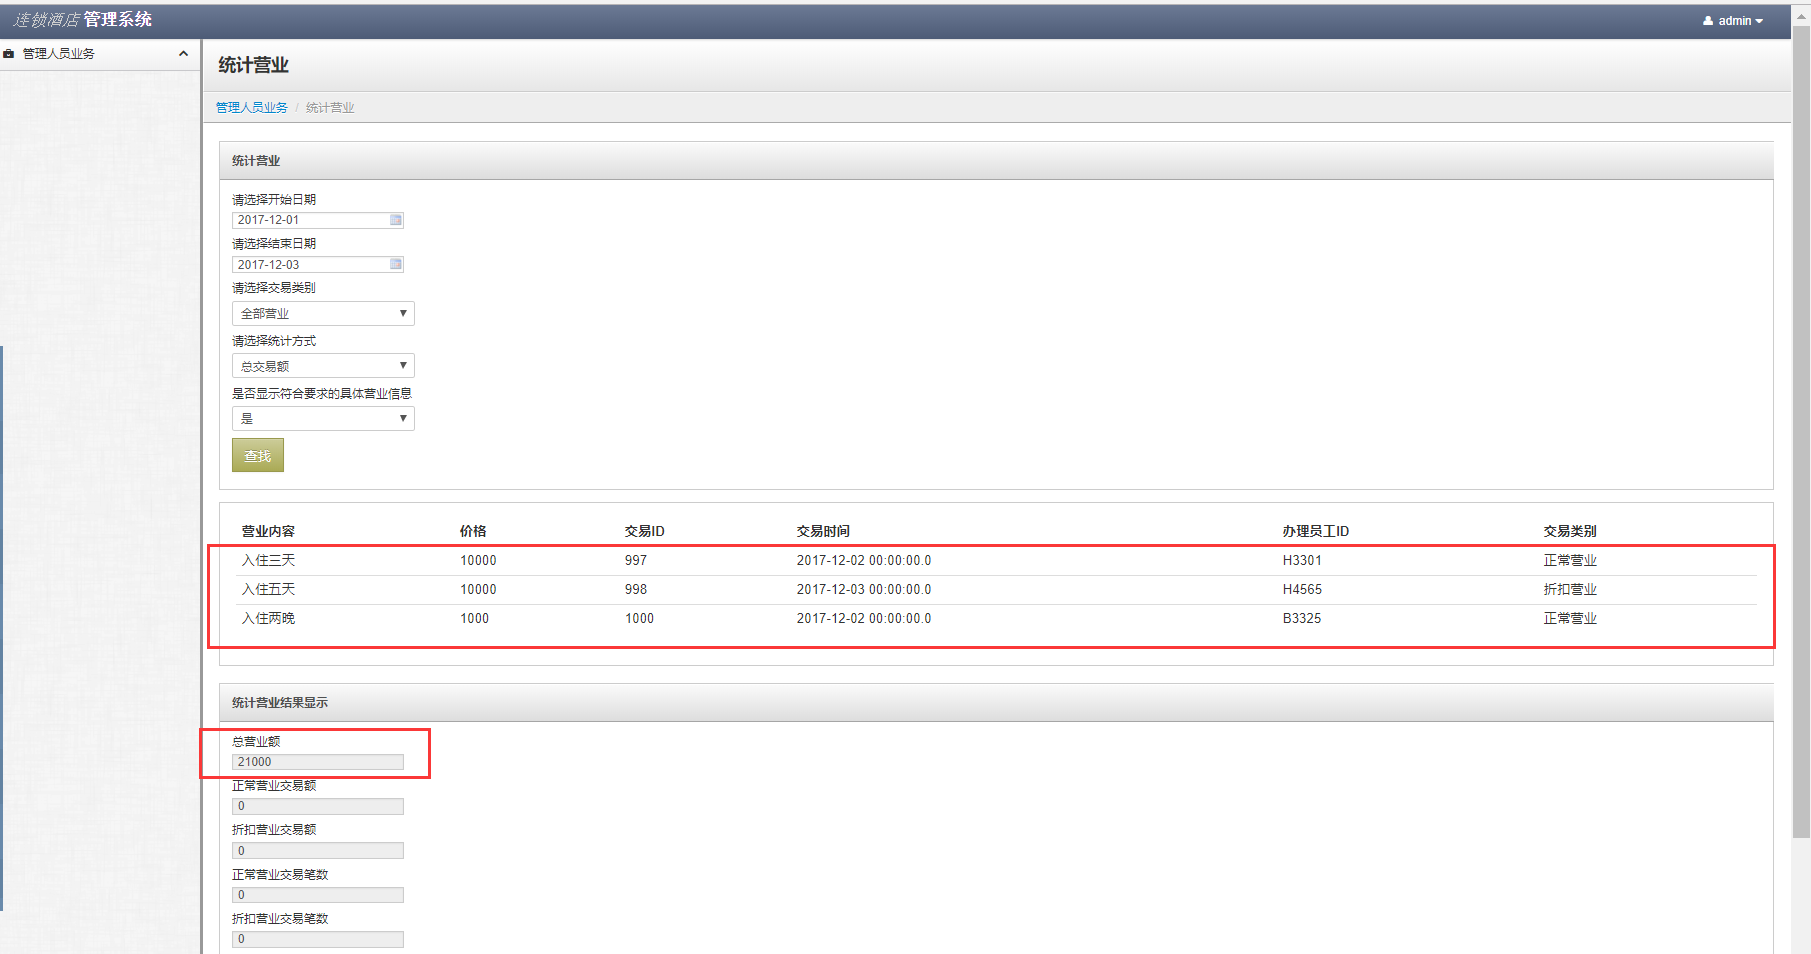The width and height of the screenshot is (1811, 954).
Task: Focus the start date field 2017-12-01
Action: 318,220
